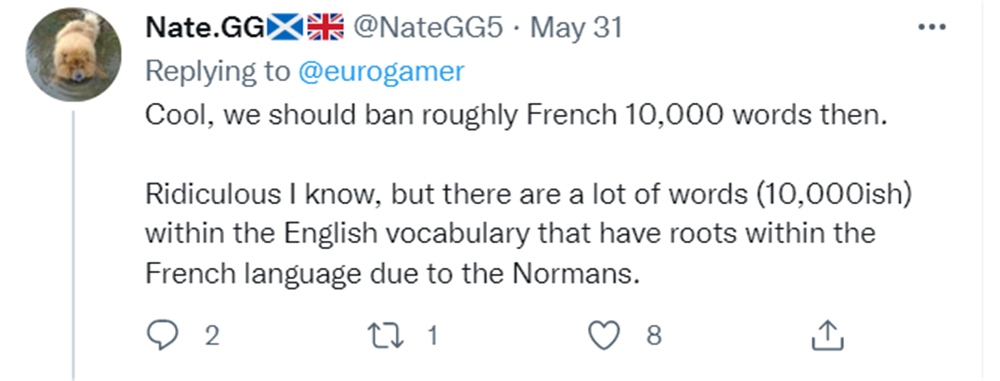The width and height of the screenshot is (1000, 381).
Task: Click the vertical thread line below avatar
Action: click(73, 246)
